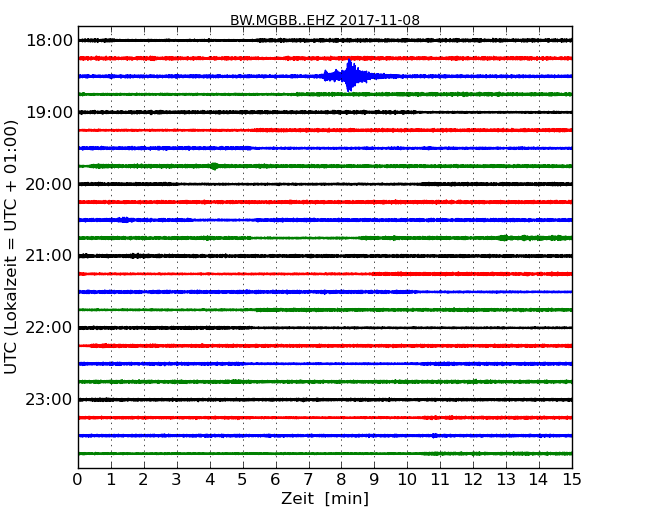Screen dimensions: 650x520
Task: Click the 19:00 time label
Action: point(49,112)
